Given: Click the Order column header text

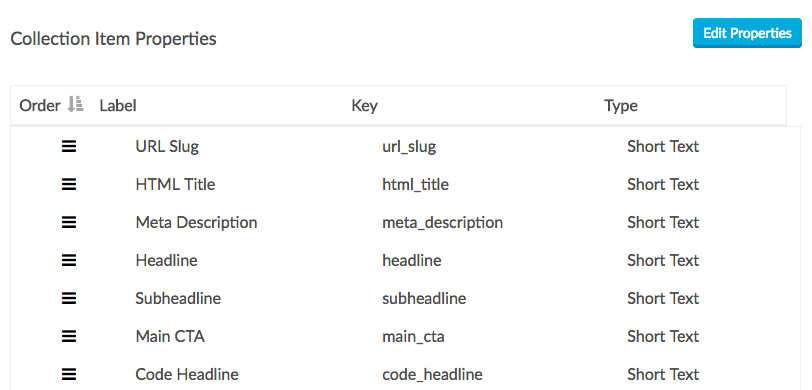Looking at the screenshot, I should [x=40, y=106].
